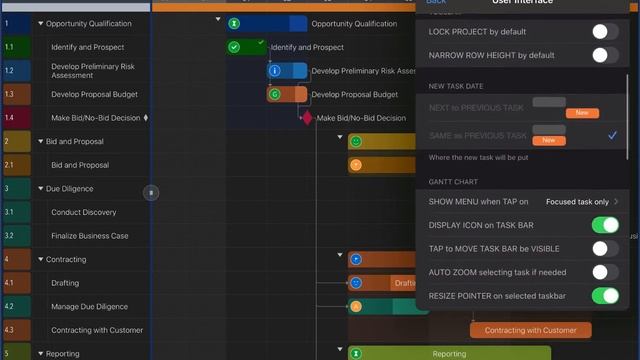The image size is (640, 360).
Task: Toggle NARROW ROW HEIGHT by default switch
Action: (605, 55)
